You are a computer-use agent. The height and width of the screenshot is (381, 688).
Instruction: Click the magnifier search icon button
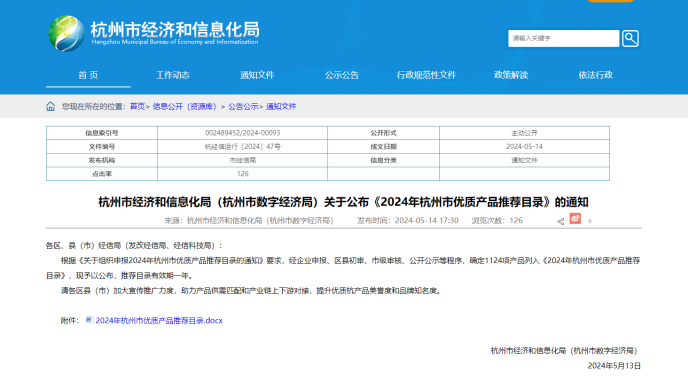[x=630, y=39]
